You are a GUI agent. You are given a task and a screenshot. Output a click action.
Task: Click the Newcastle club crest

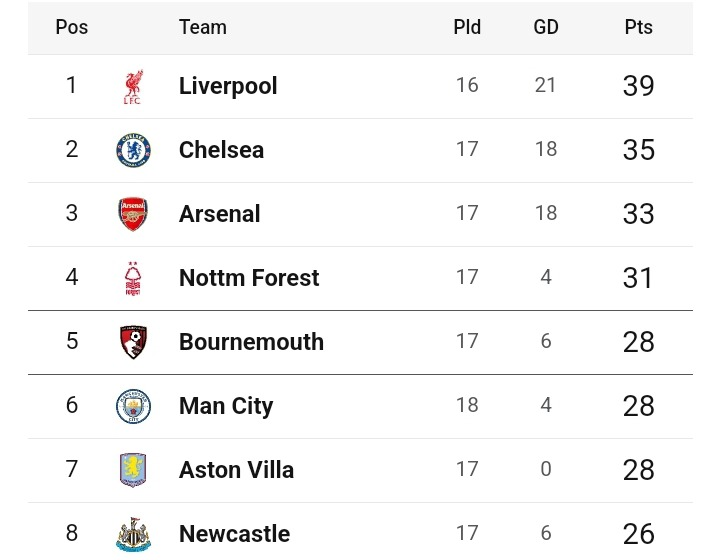click(133, 534)
